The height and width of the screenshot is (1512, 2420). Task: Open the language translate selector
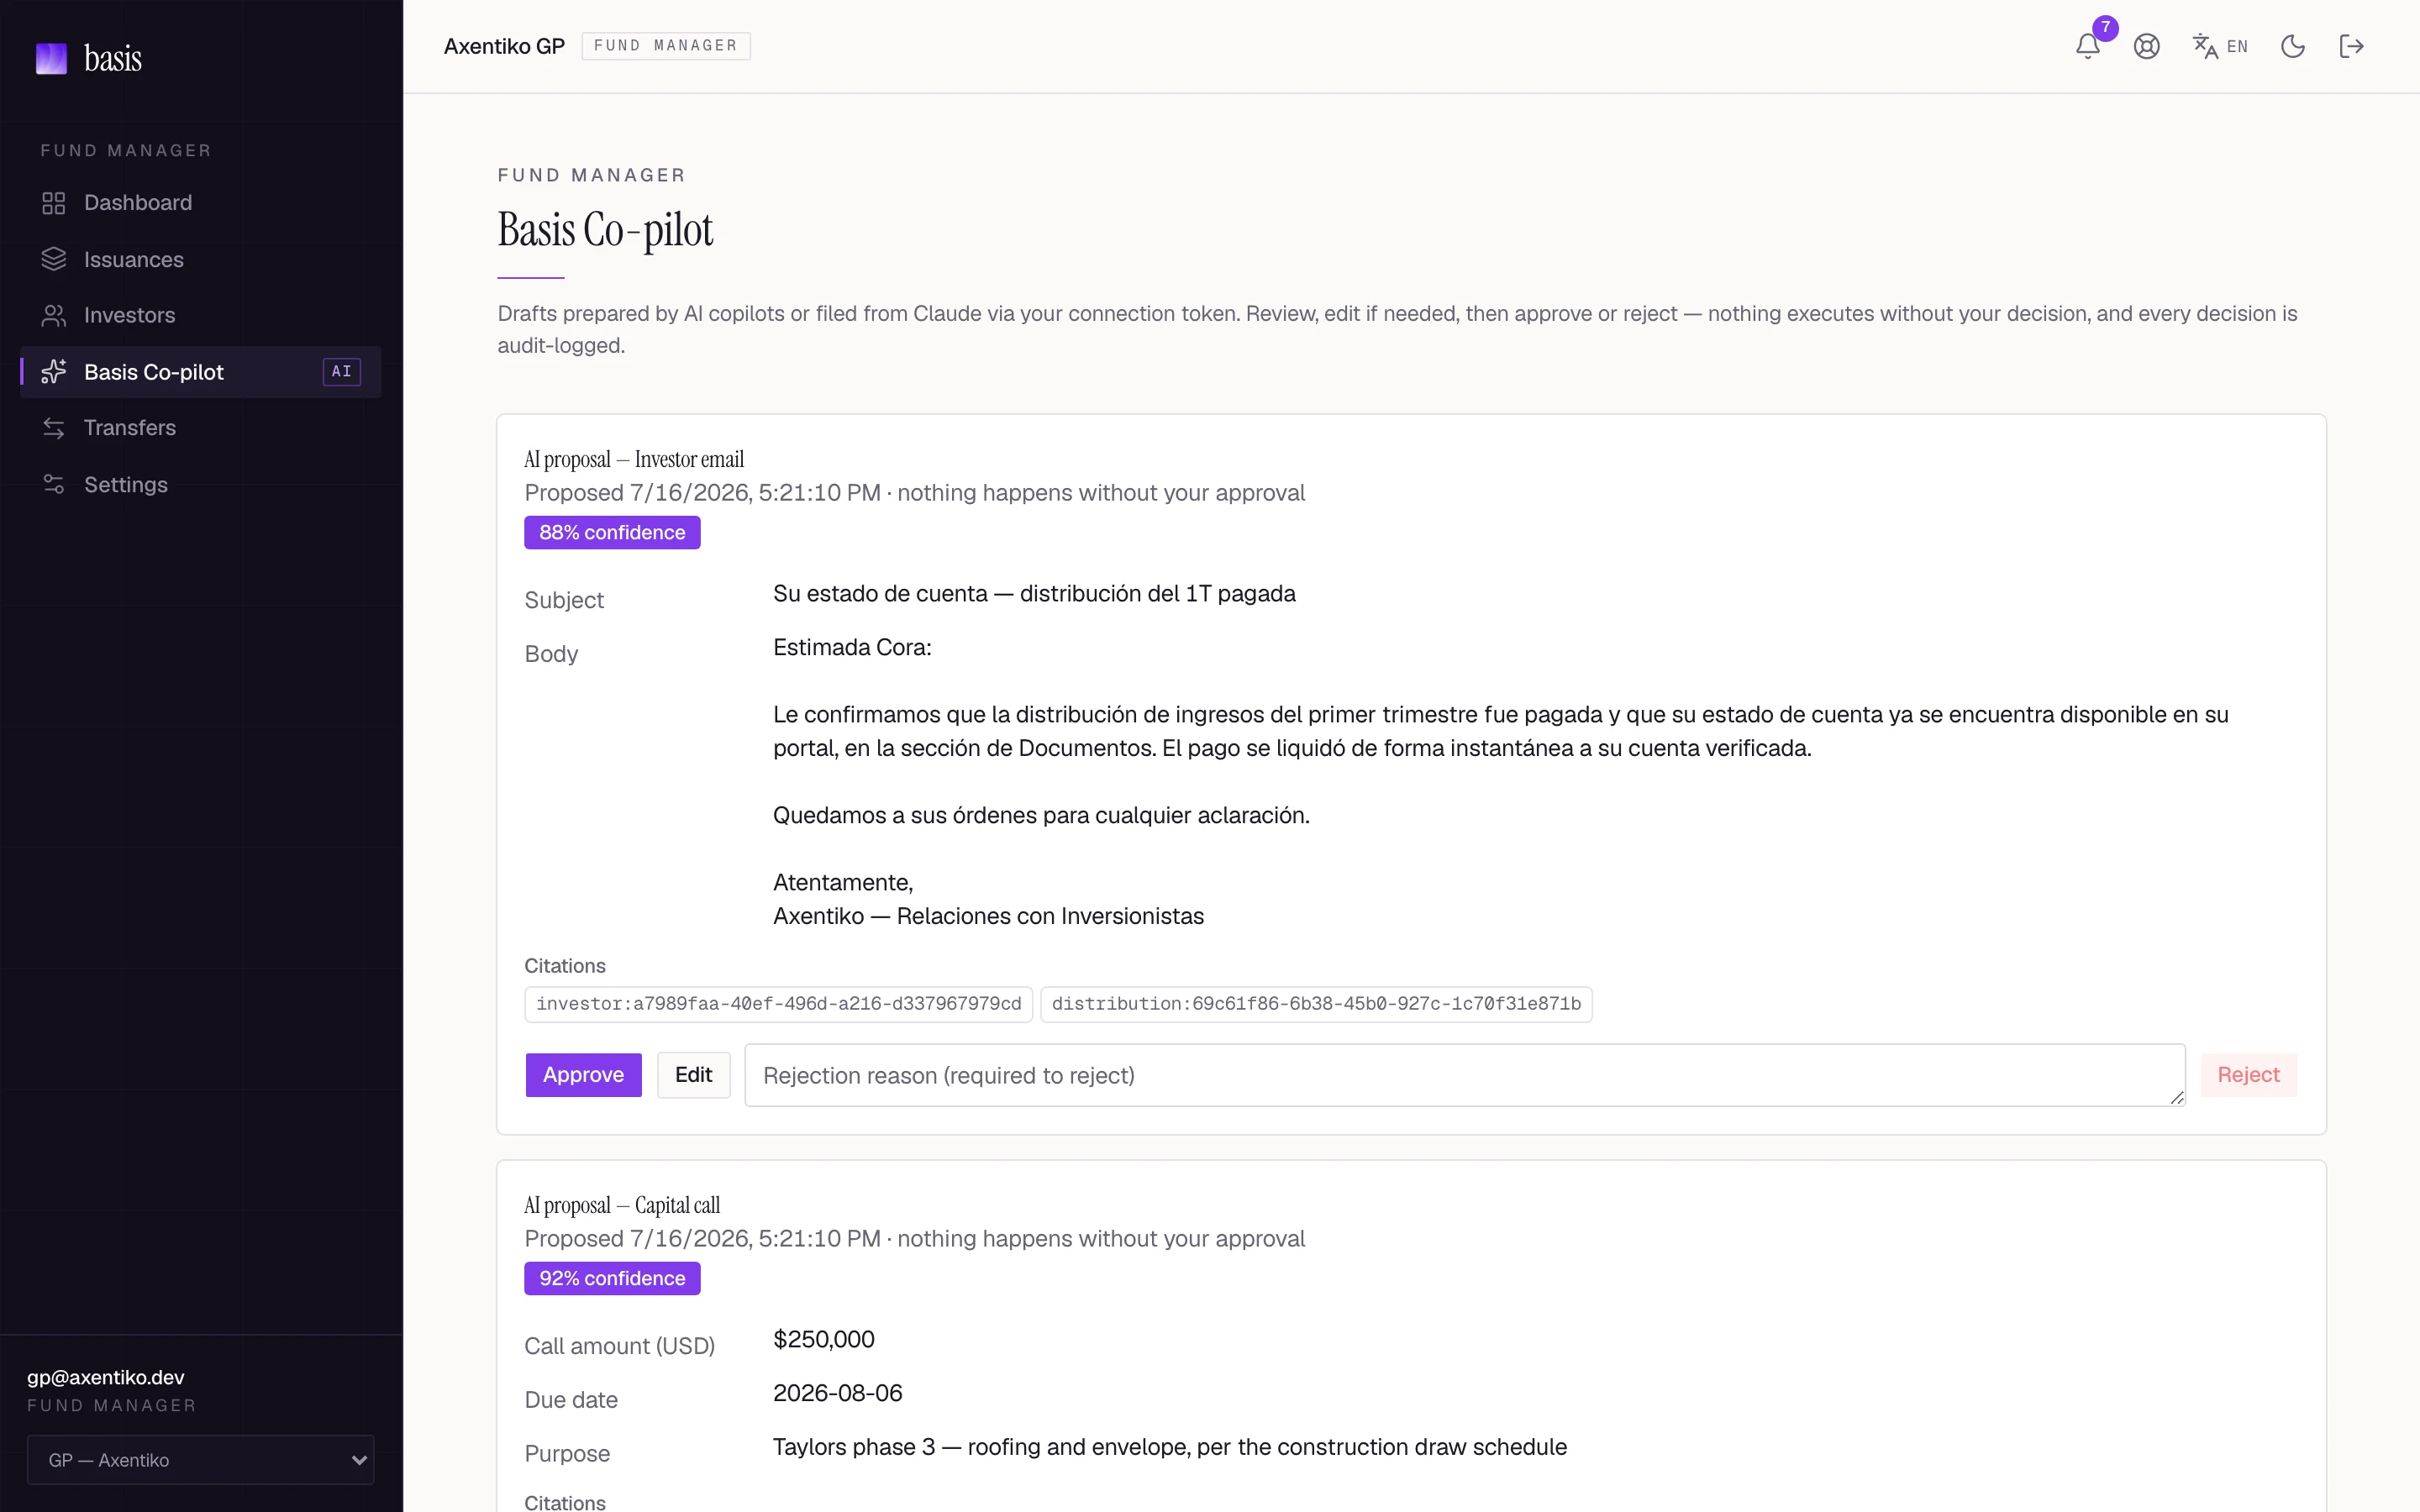click(x=2219, y=46)
